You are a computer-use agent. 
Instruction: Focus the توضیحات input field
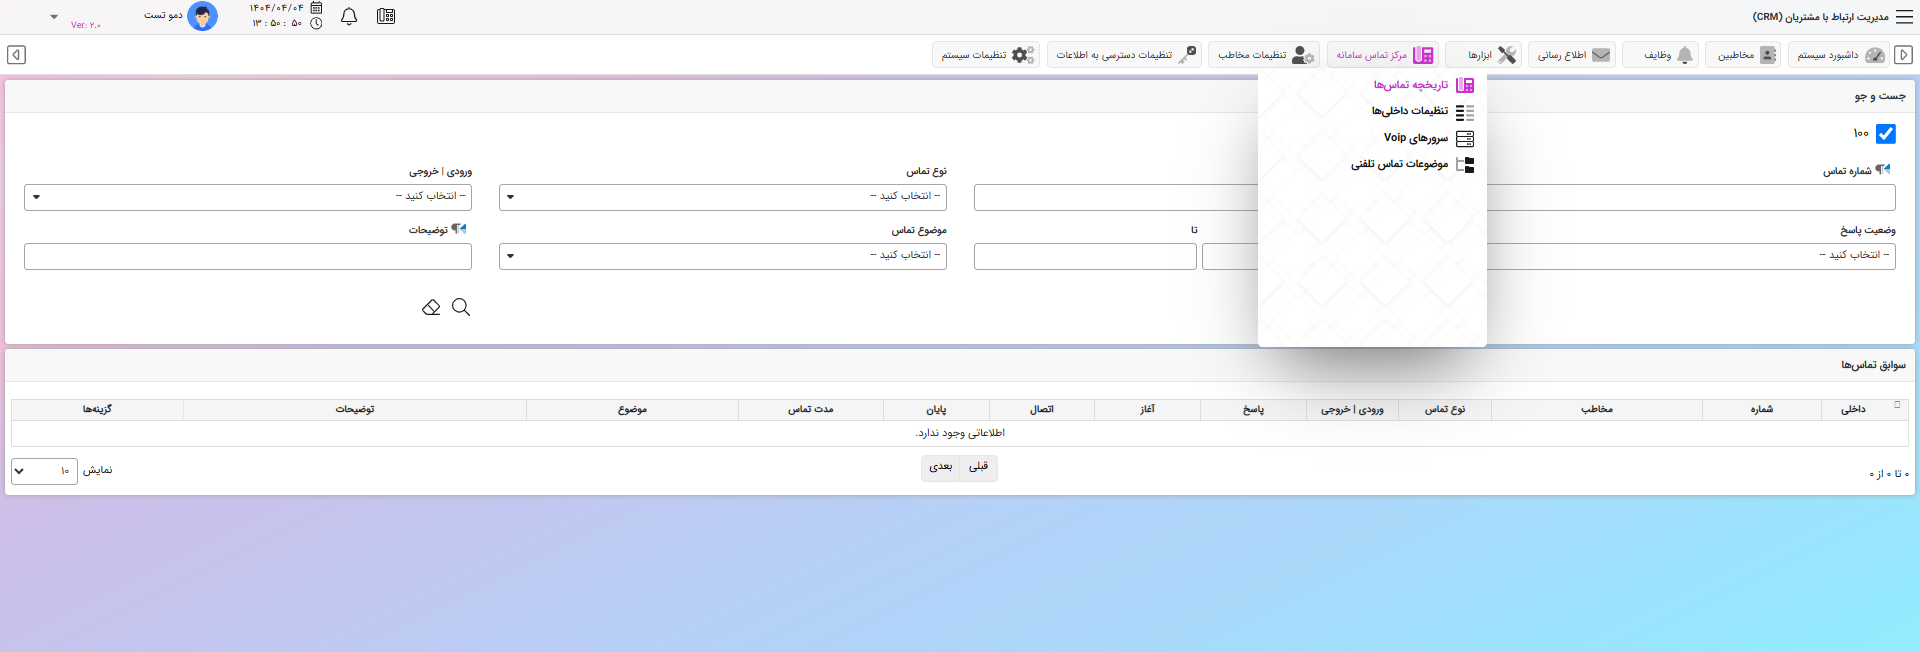click(248, 256)
